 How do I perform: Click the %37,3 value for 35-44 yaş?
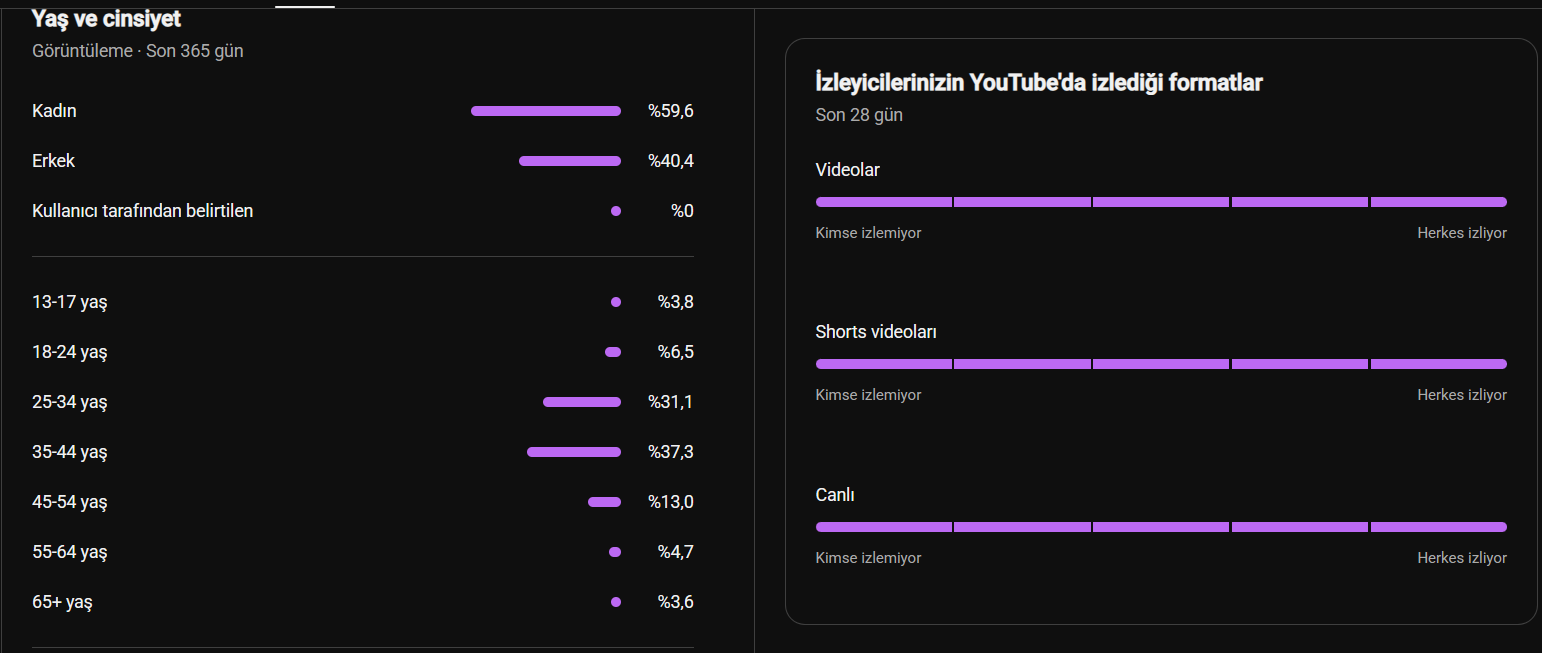[671, 452]
